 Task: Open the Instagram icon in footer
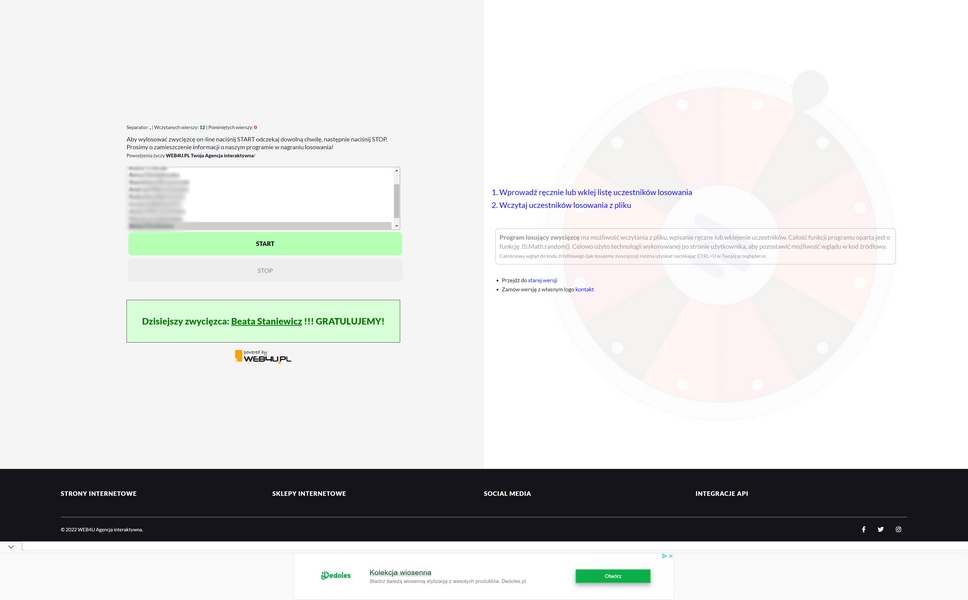[898, 529]
